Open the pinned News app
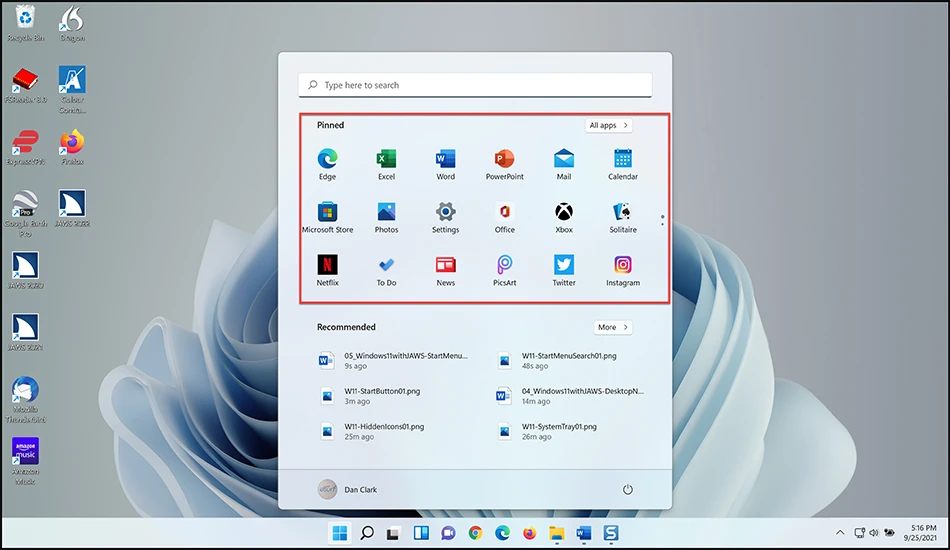 [x=445, y=270]
